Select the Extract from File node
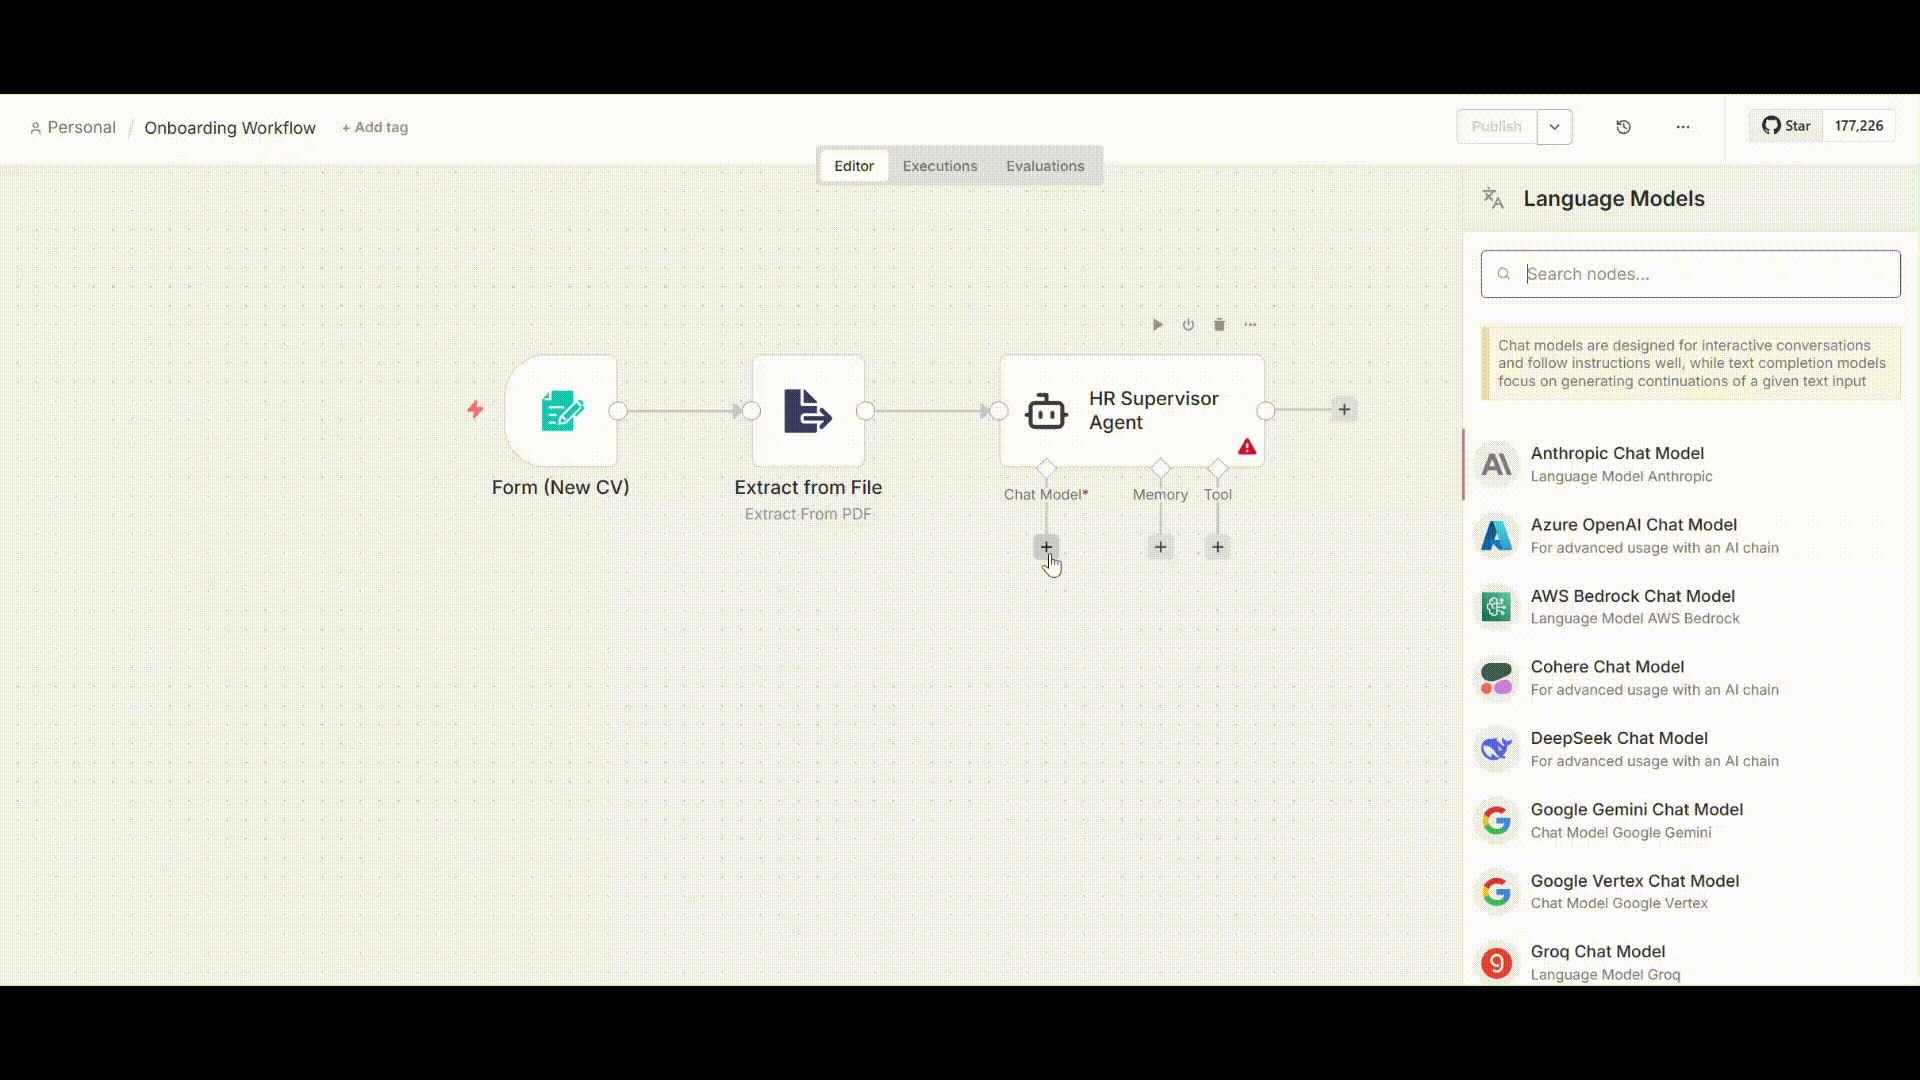 click(808, 411)
